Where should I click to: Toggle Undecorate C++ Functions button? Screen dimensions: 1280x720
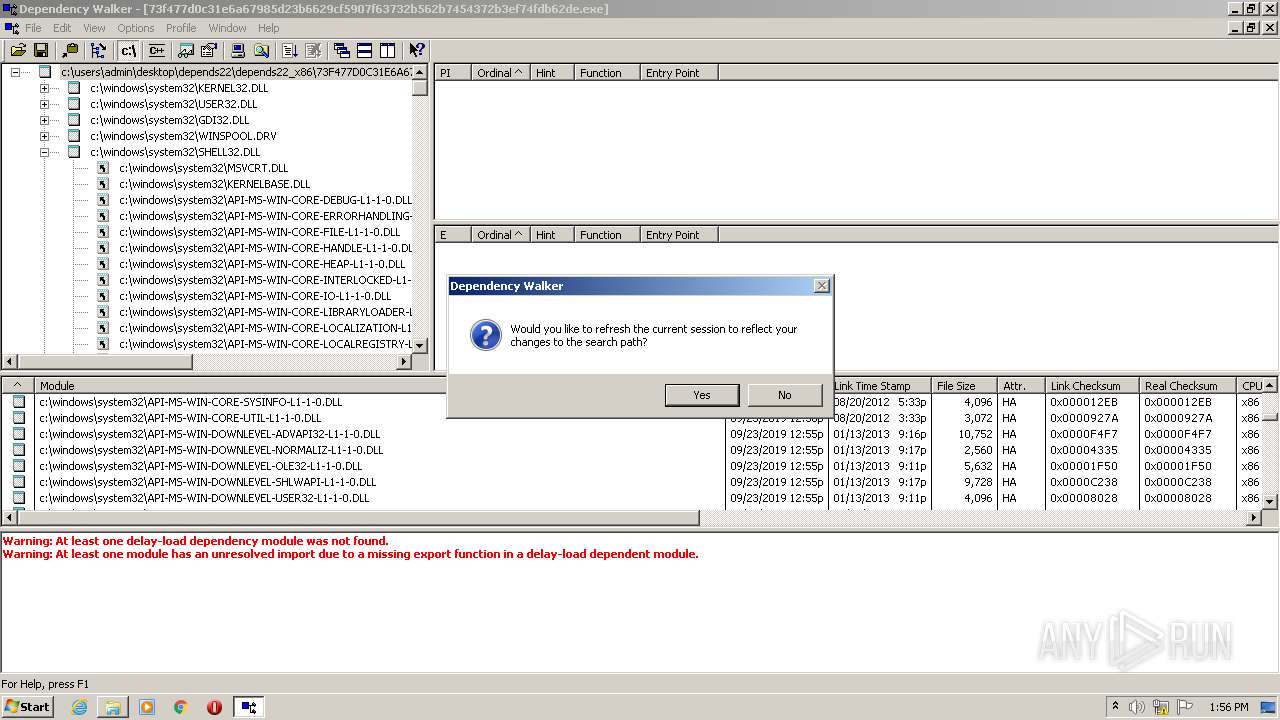tap(156, 50)
